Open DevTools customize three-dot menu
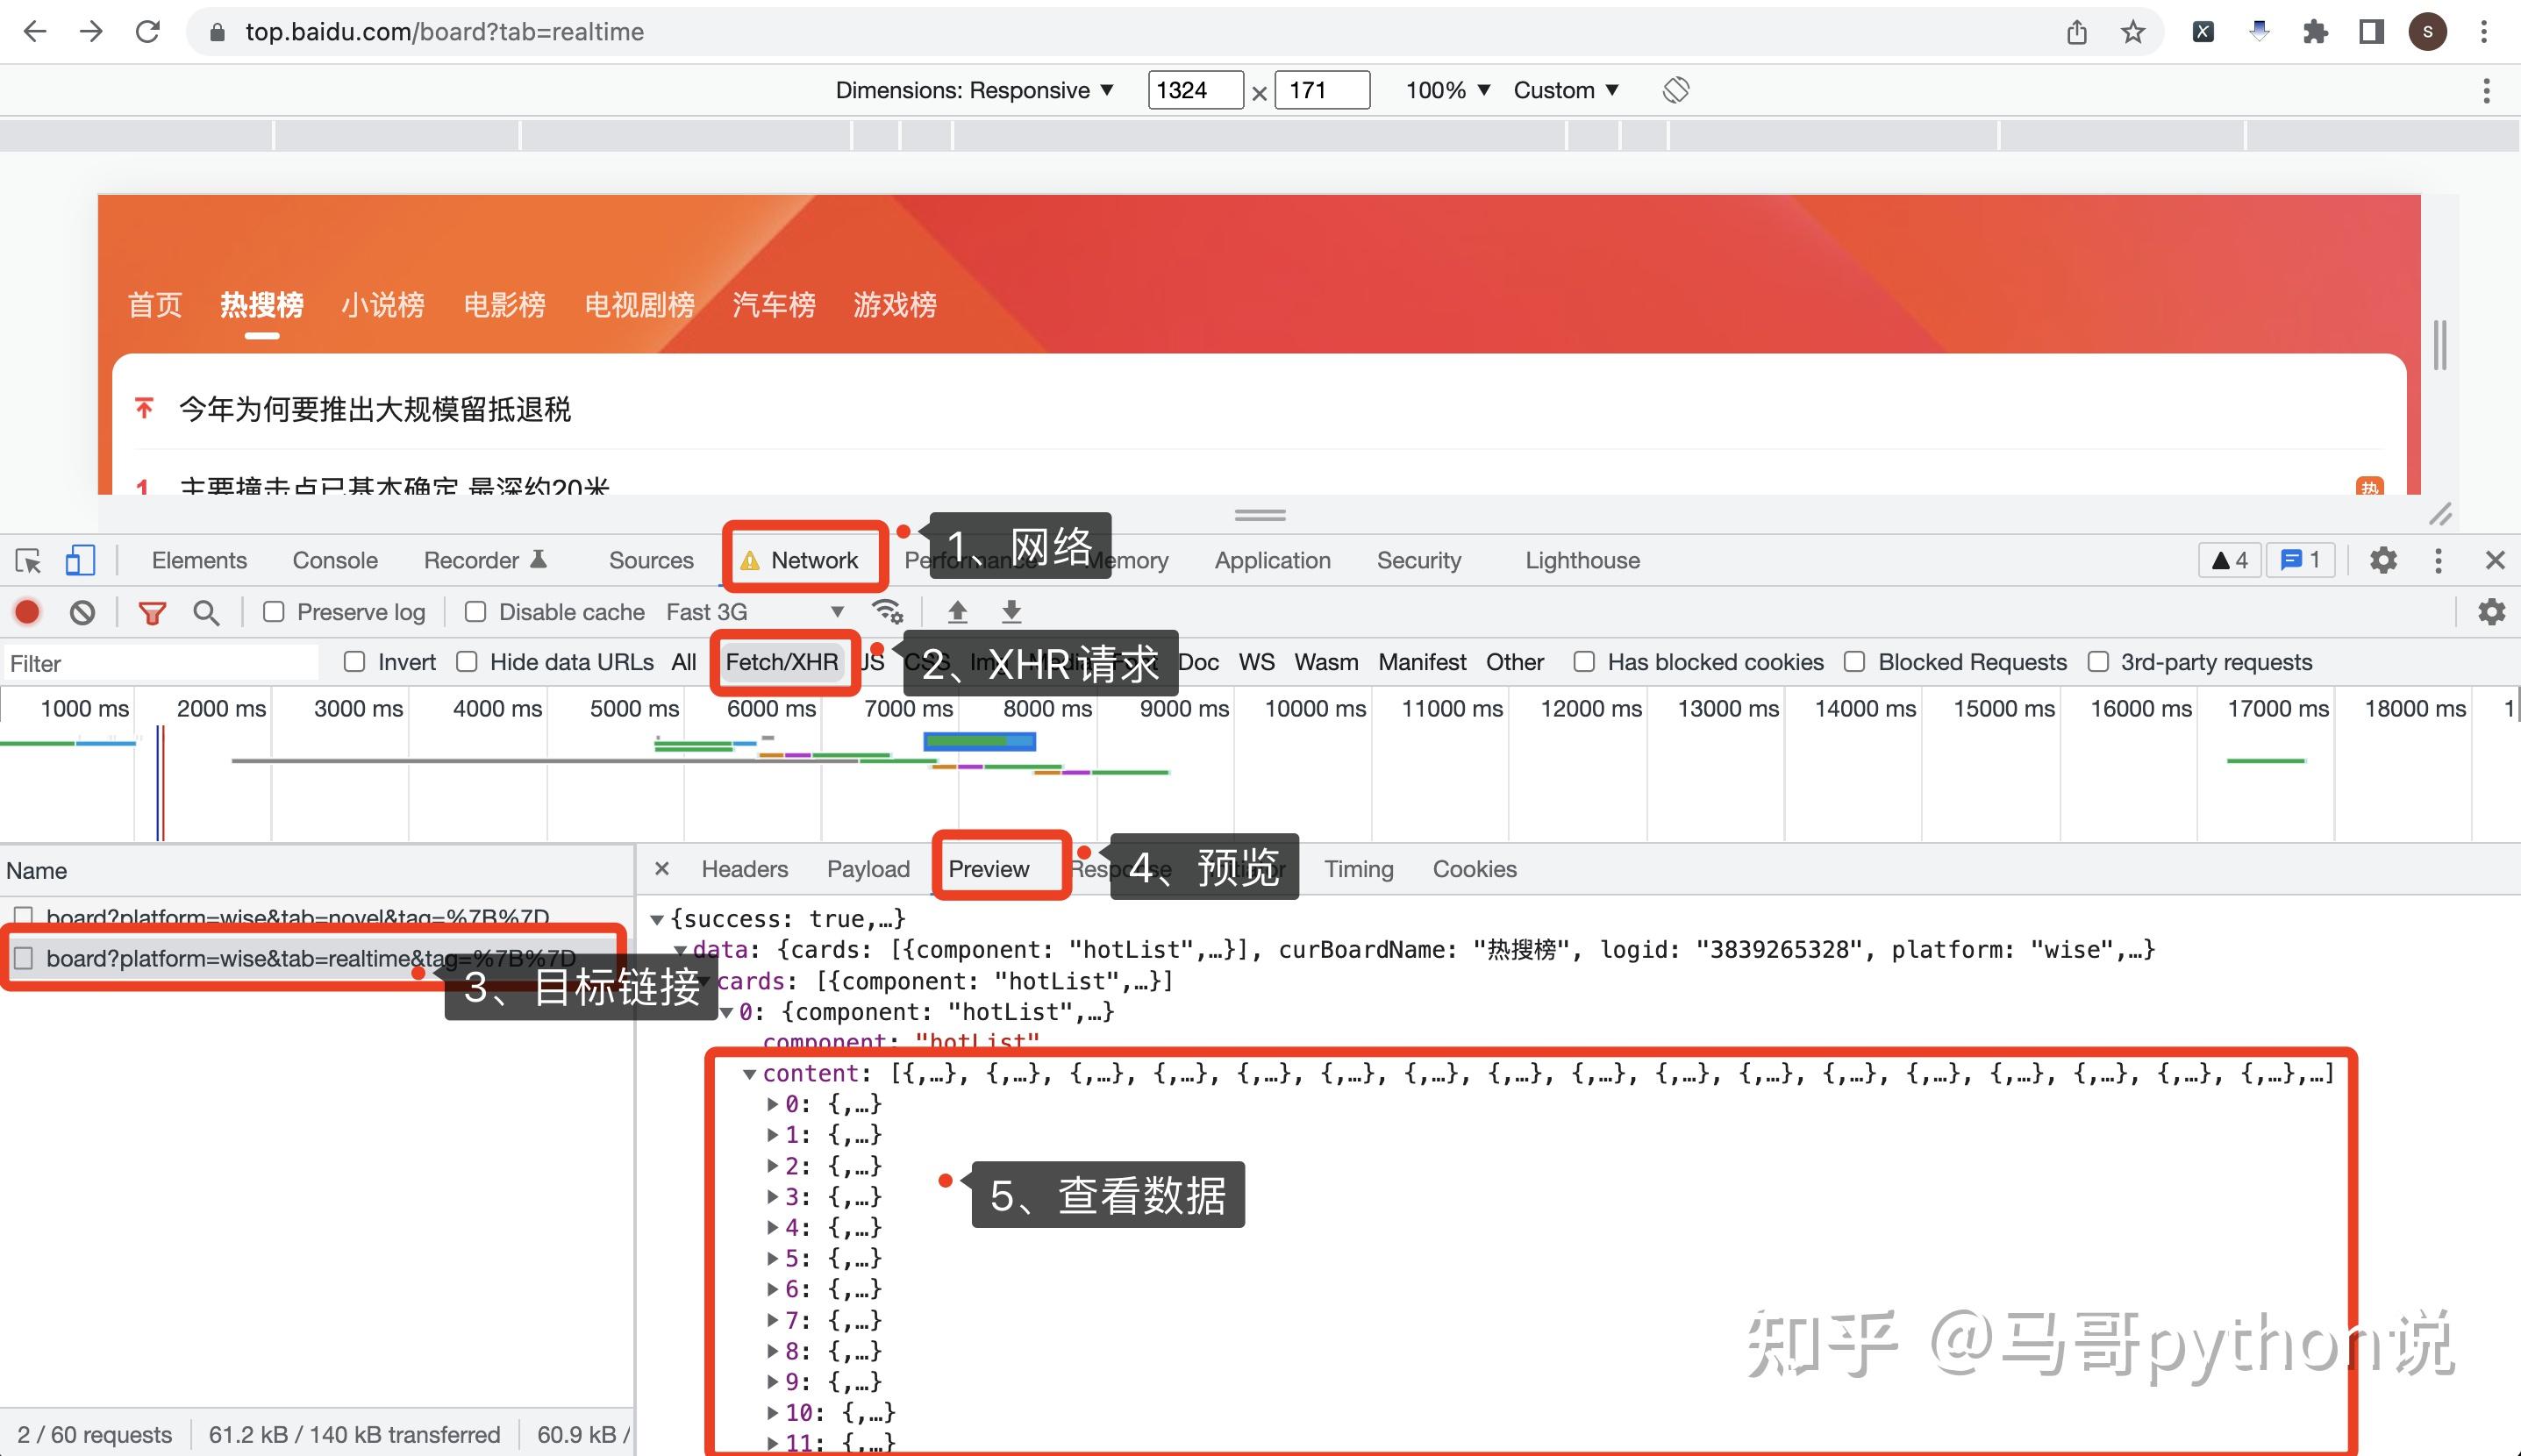Screen dimensions: 2521x1456 (x=2438, y=560)
